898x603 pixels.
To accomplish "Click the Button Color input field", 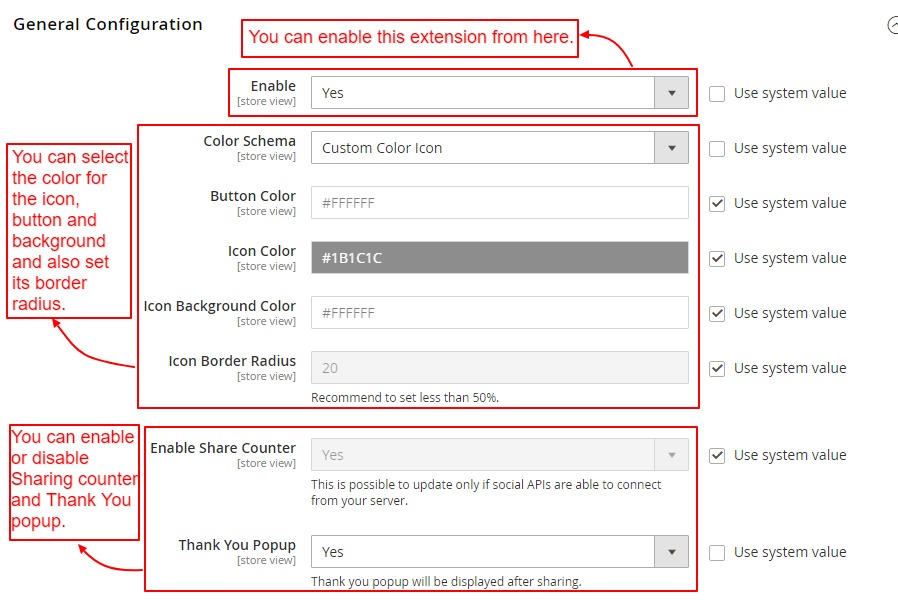I will click(499, 203).
